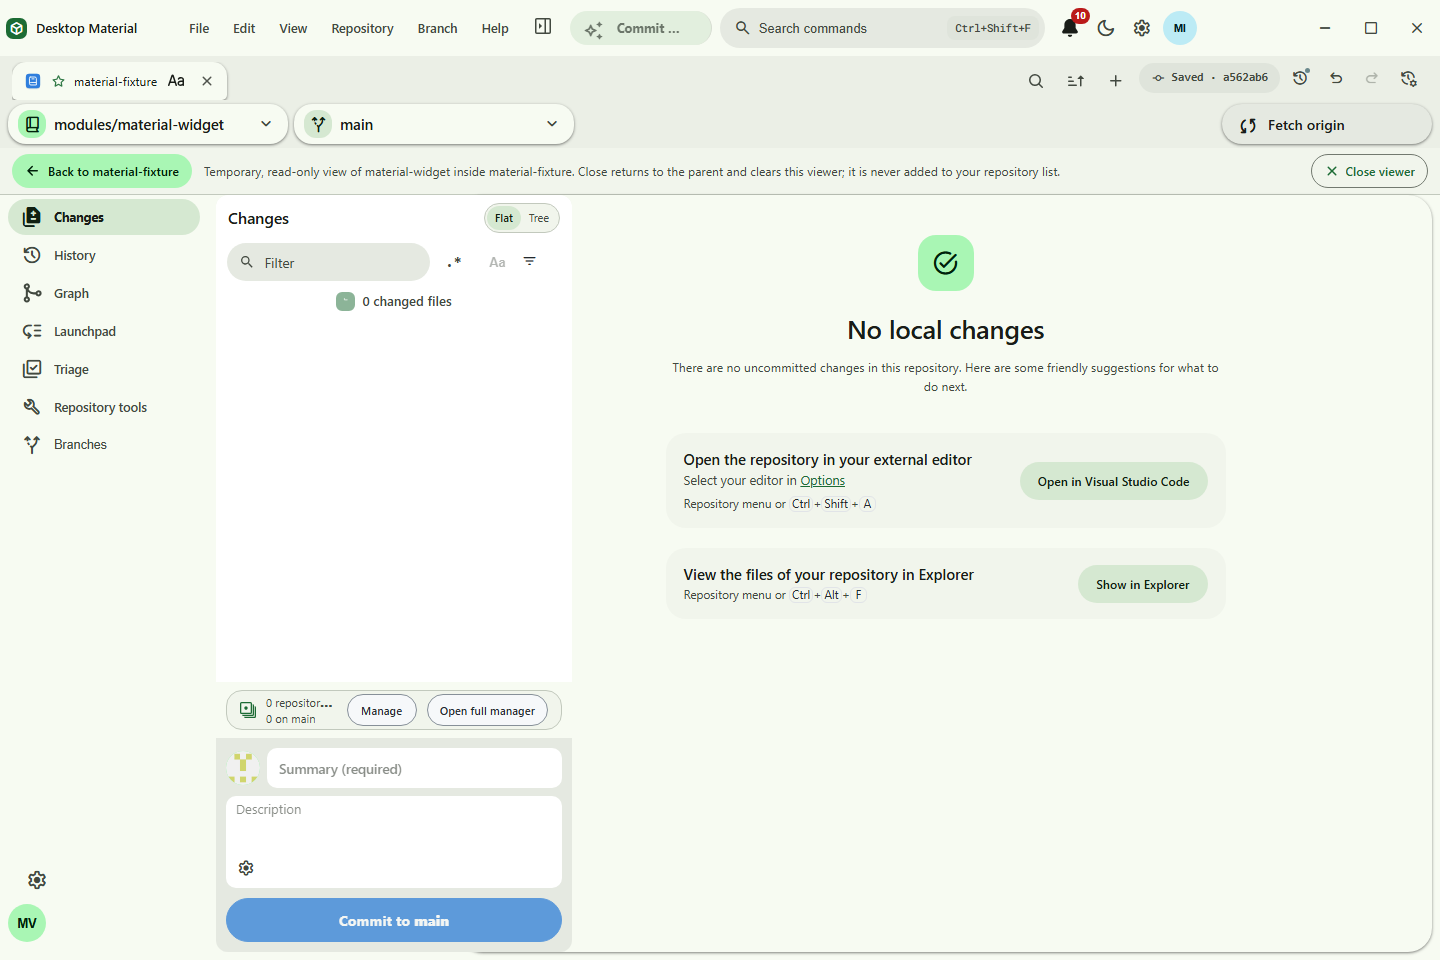Open the Repository menu
This screenshot has height=960, width=1440.
point(362,28)
